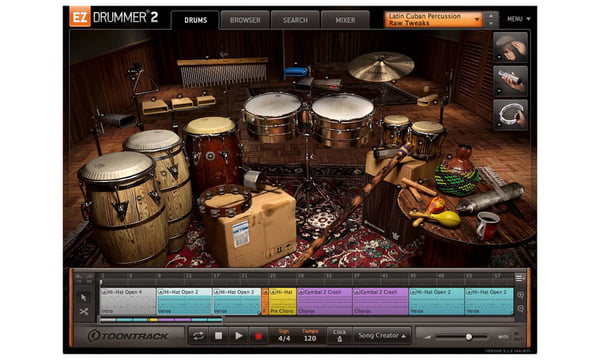Select the Hi-Hat Open 4 Intro block
Viewport: 600px width, 360px height.
click(x=128, y=301)
